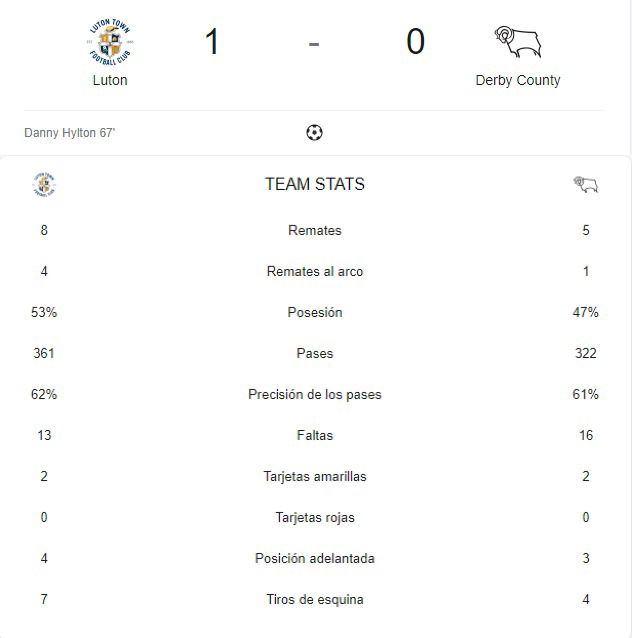Image resolution: width=632 pixels, height=638 pixels.
Task: Open the Derby County team name link
Action: [x=518, y=81]
